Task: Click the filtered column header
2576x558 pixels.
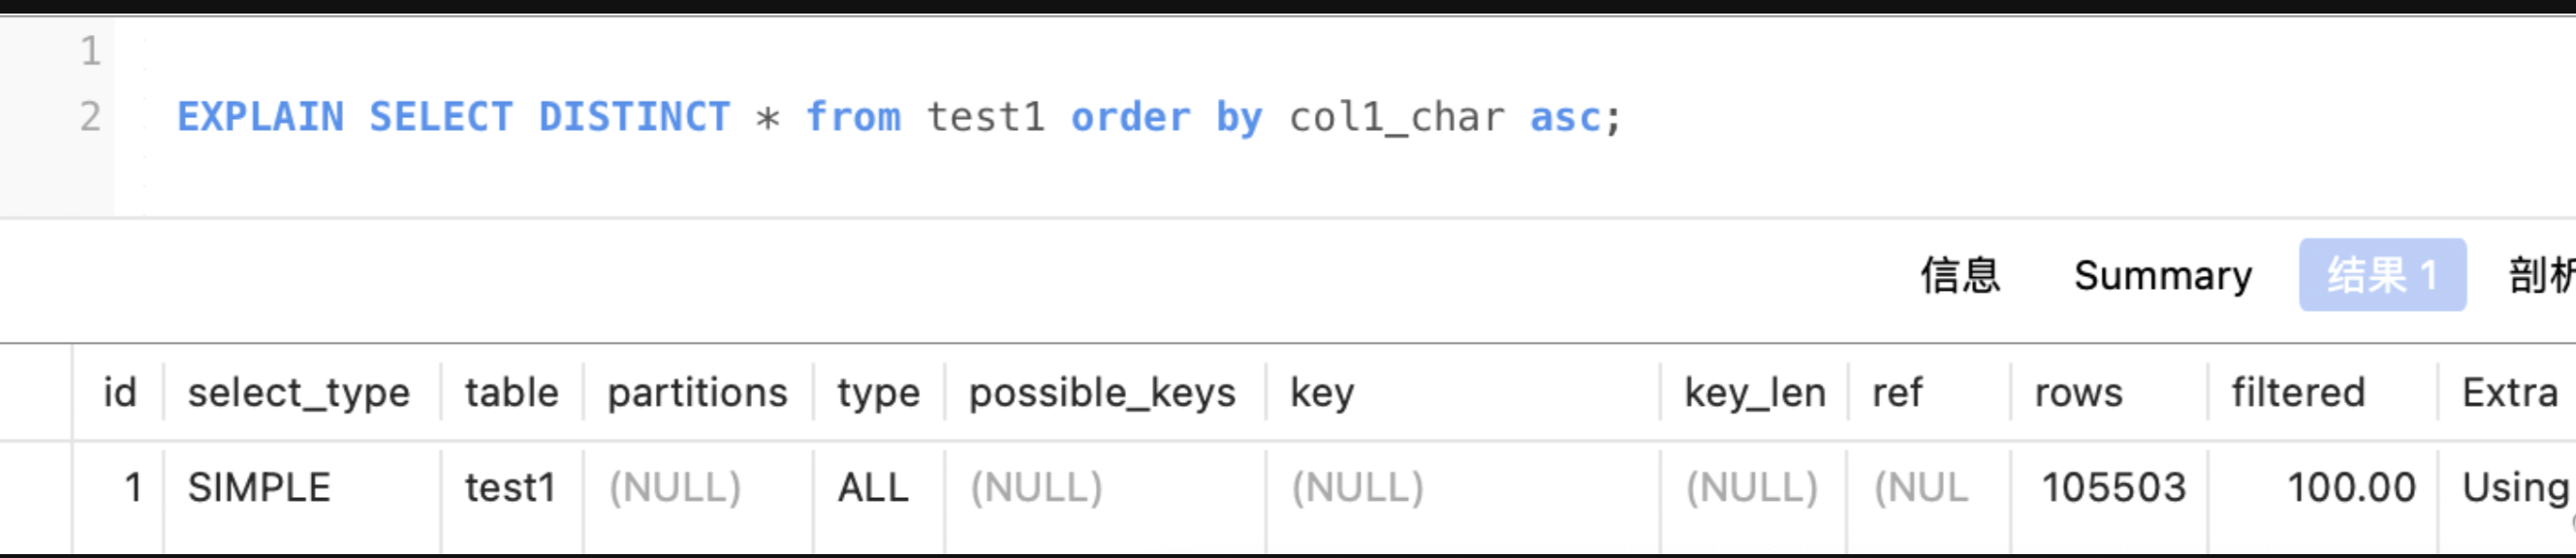Action: (2298, 393)
